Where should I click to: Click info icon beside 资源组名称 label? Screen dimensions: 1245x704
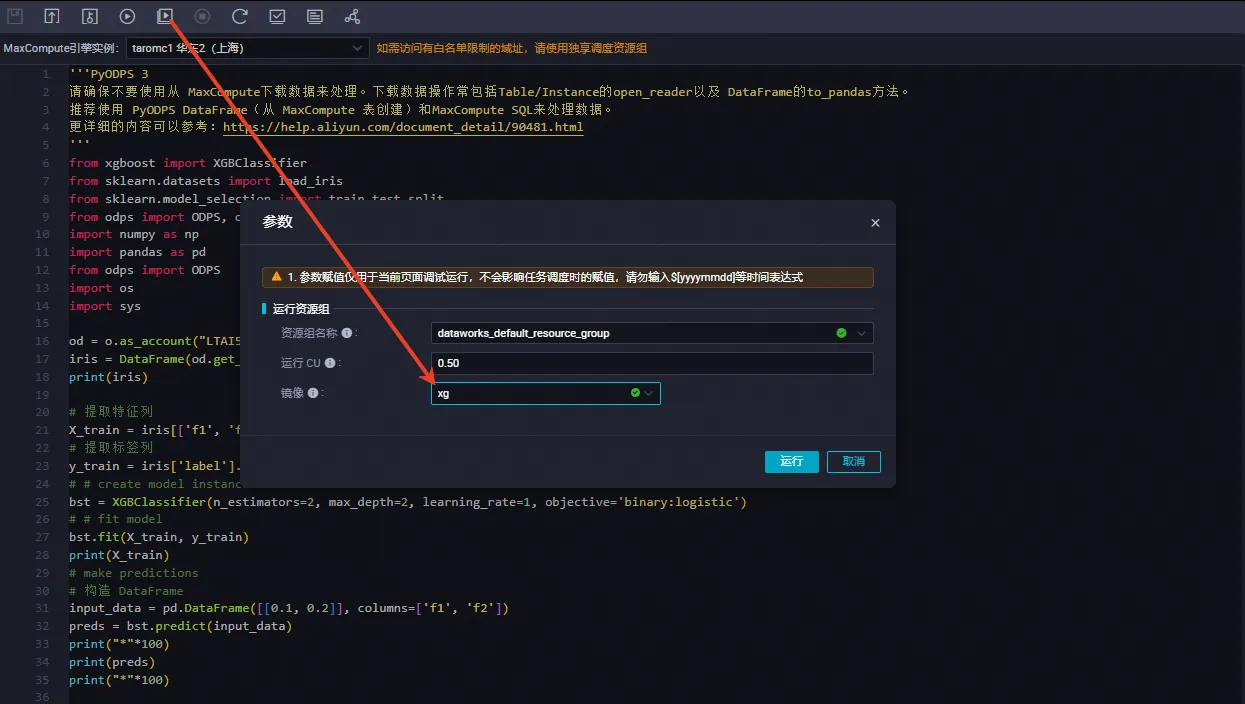coord(347,333)
